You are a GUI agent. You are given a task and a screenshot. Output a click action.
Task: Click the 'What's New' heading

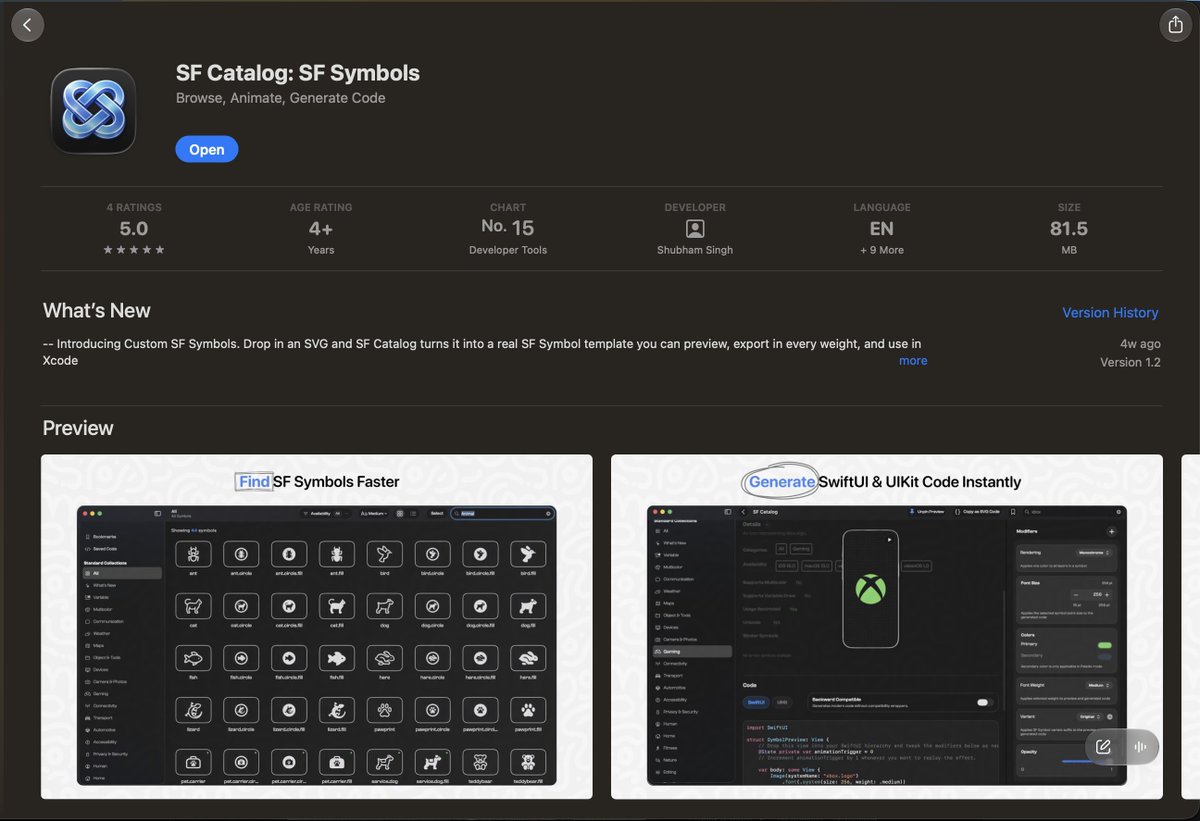pyautogui.click(x=97, y=310)
